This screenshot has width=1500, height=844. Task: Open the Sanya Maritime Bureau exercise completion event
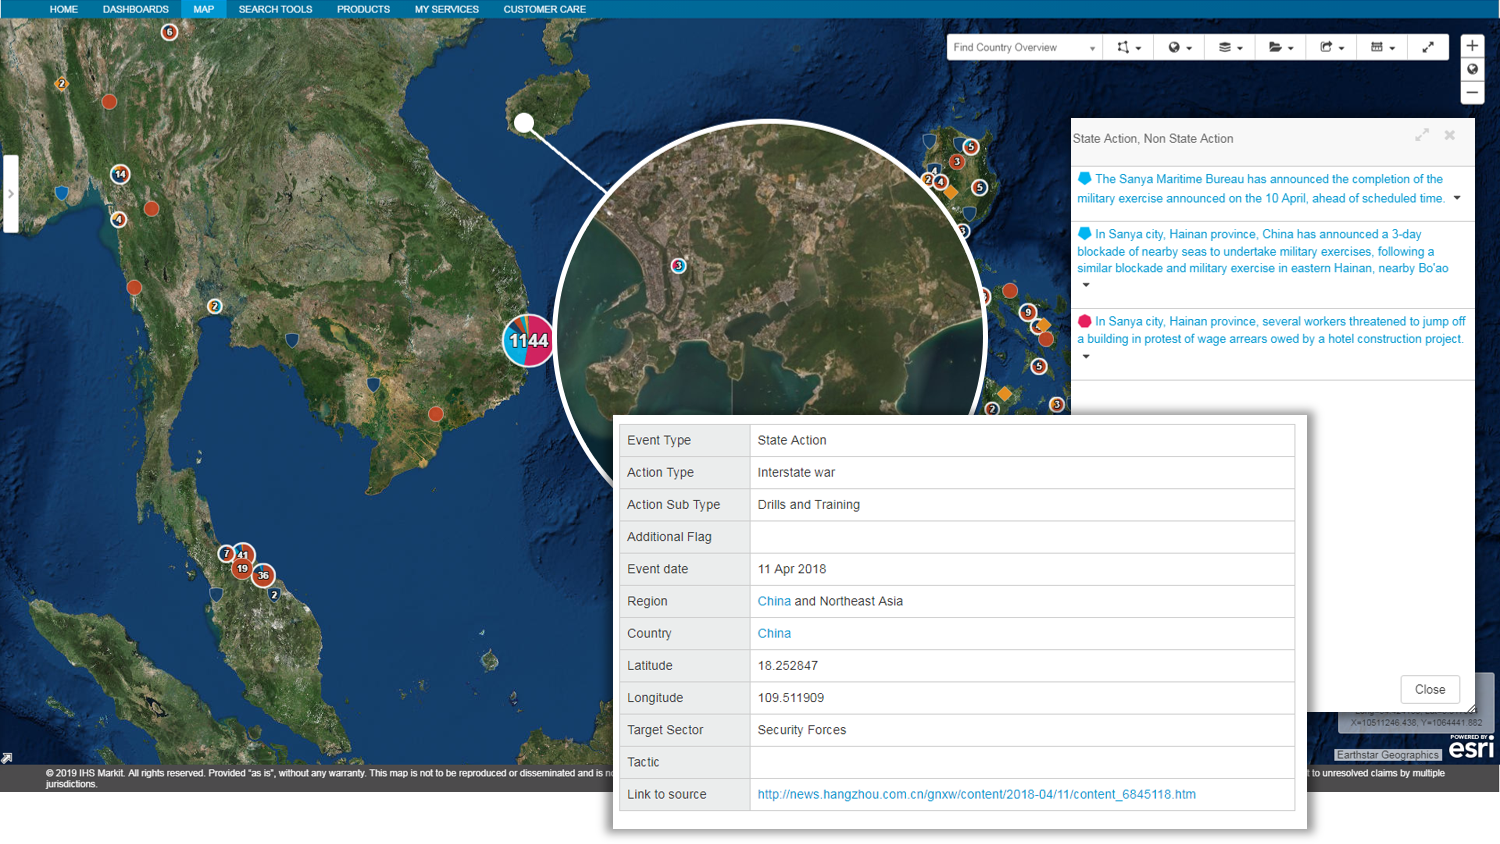(x=1261, y=189)
